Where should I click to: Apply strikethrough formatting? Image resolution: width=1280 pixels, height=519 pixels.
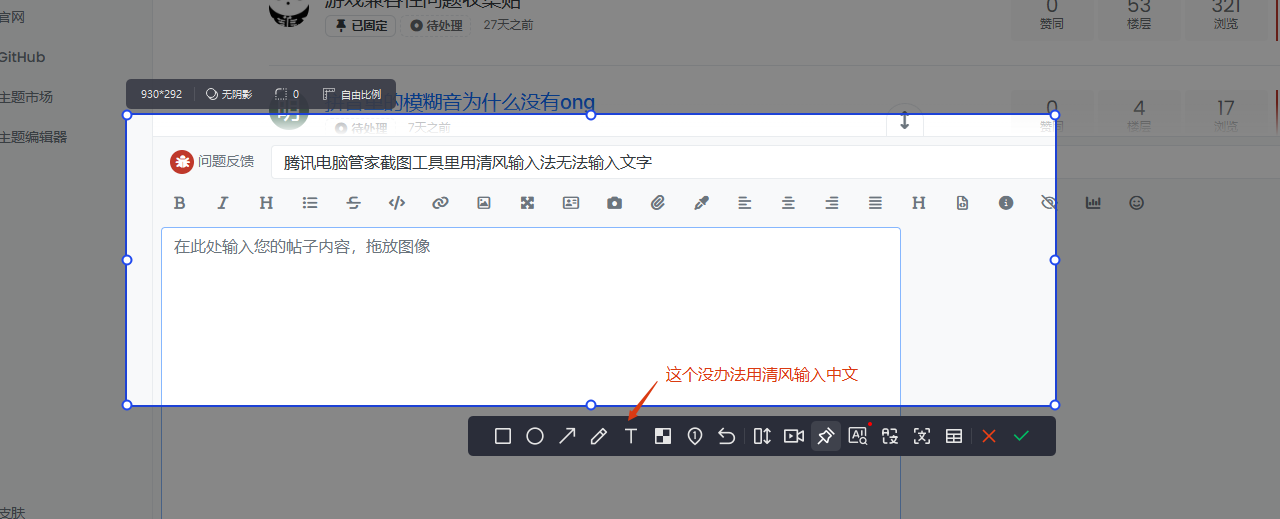[x=353, y=203]
